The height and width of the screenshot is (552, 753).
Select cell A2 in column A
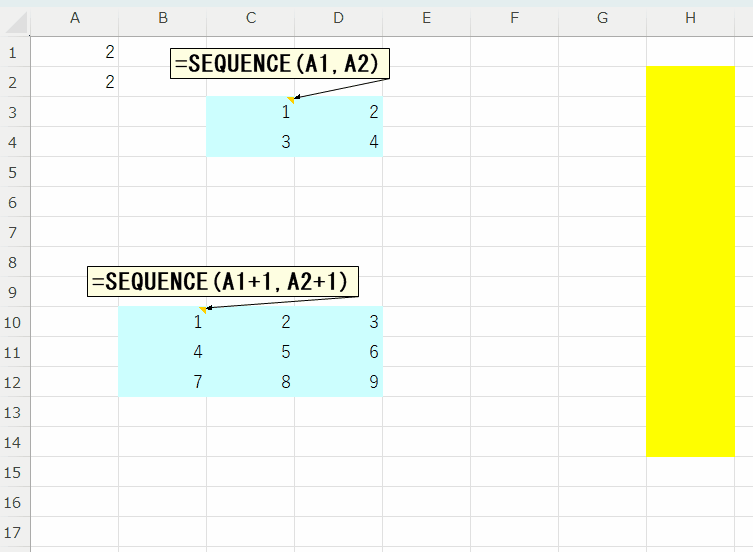pos(75,83)
